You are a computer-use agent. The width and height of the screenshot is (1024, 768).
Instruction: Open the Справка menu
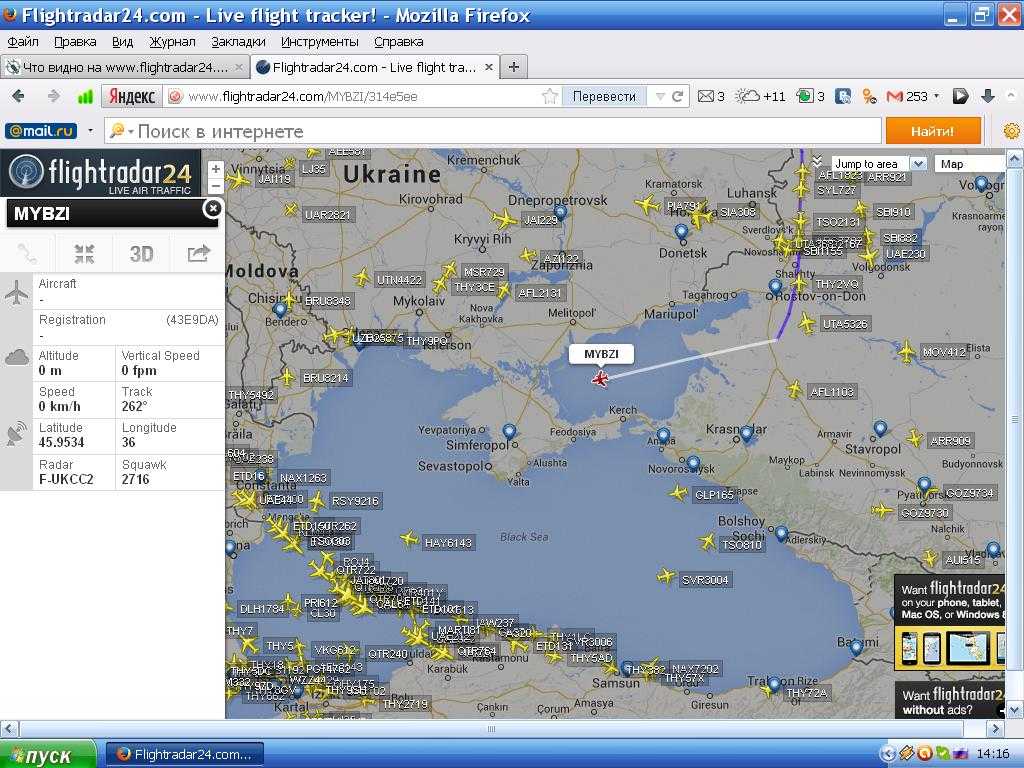(399, 42)
